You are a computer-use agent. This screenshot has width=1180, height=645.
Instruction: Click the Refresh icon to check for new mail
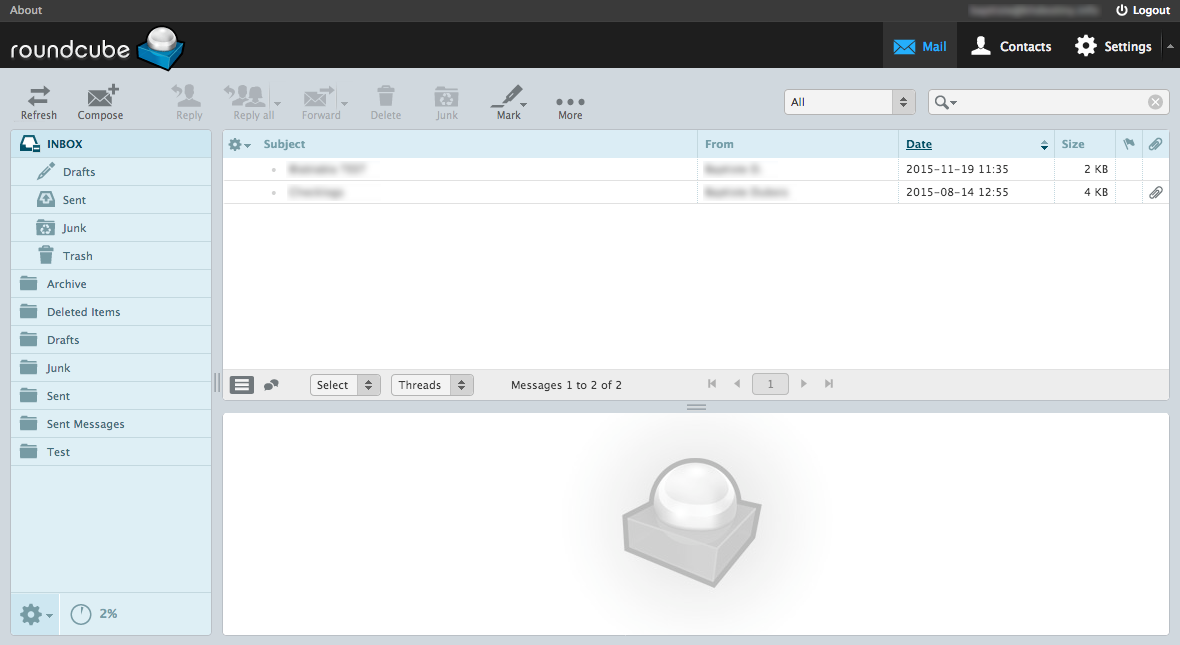[38, 100]
